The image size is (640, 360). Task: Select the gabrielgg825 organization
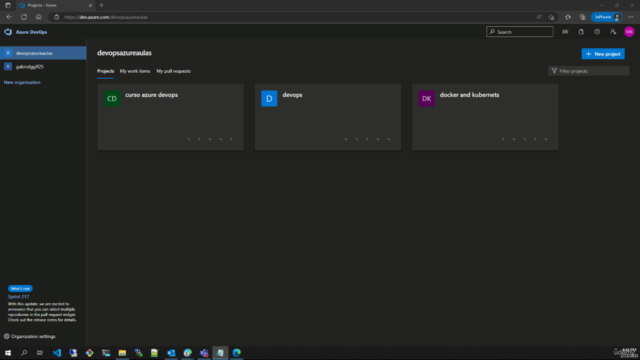(43, 67)
